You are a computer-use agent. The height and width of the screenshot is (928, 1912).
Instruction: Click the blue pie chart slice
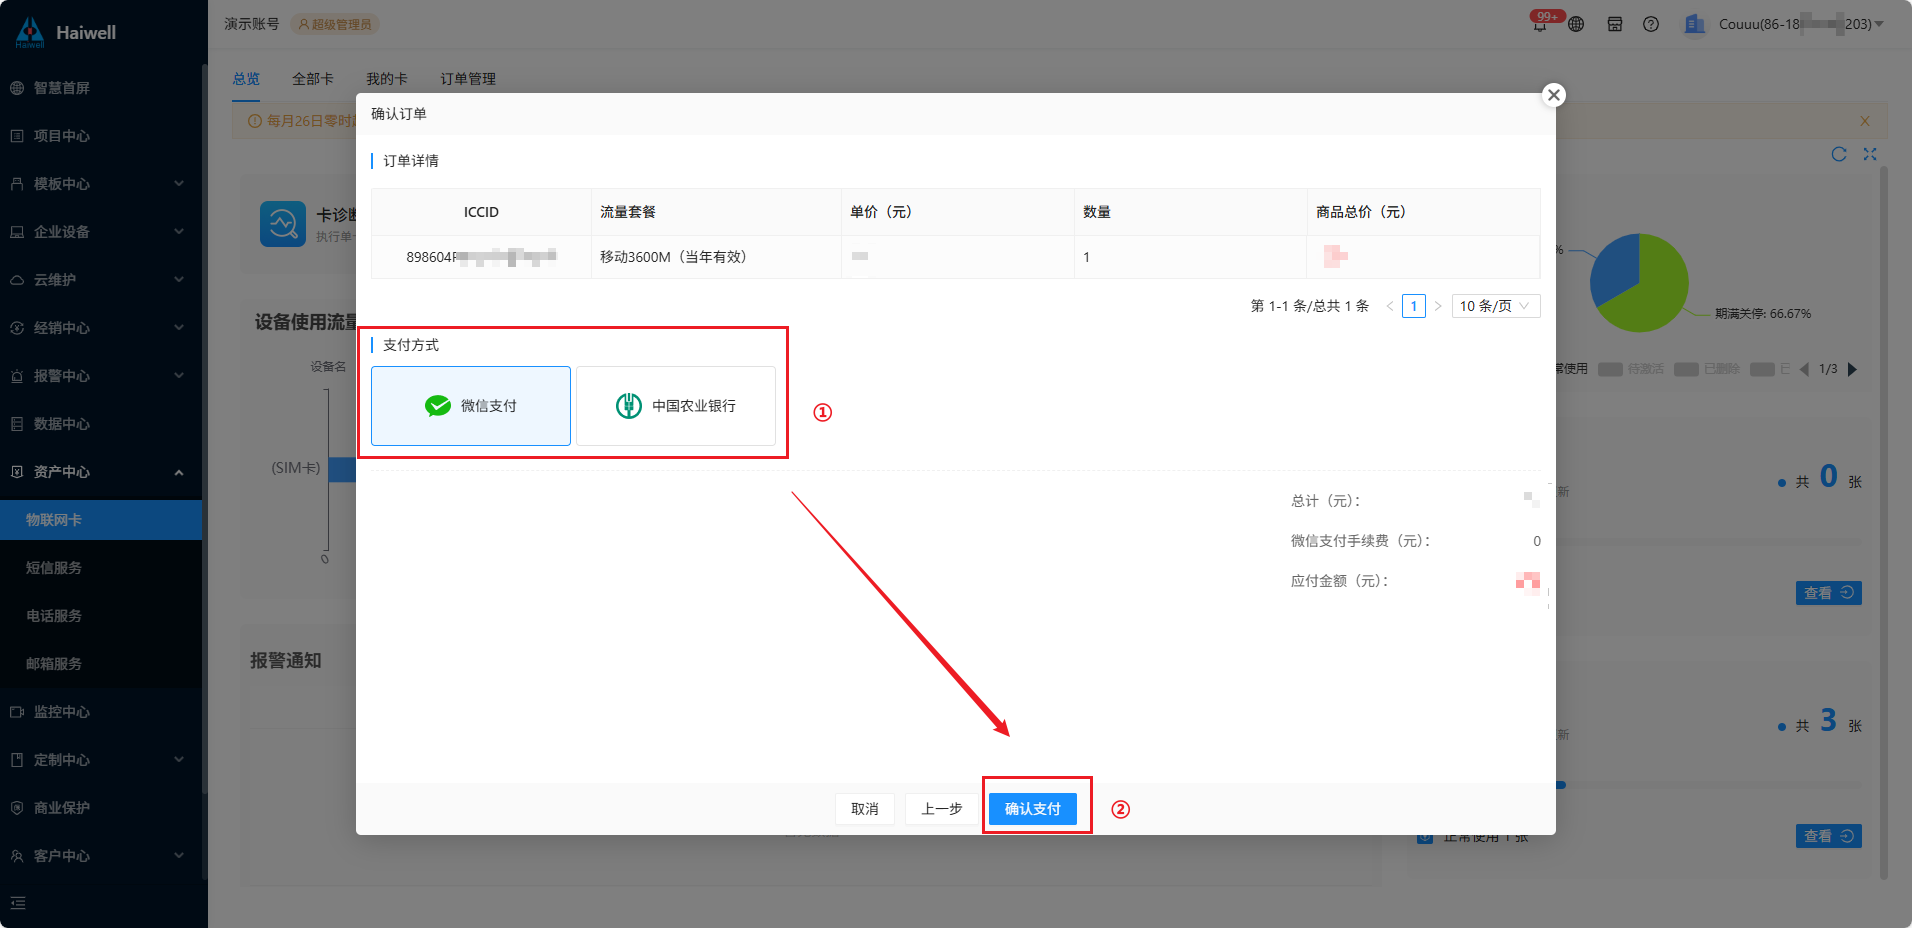coord(1617,266)
